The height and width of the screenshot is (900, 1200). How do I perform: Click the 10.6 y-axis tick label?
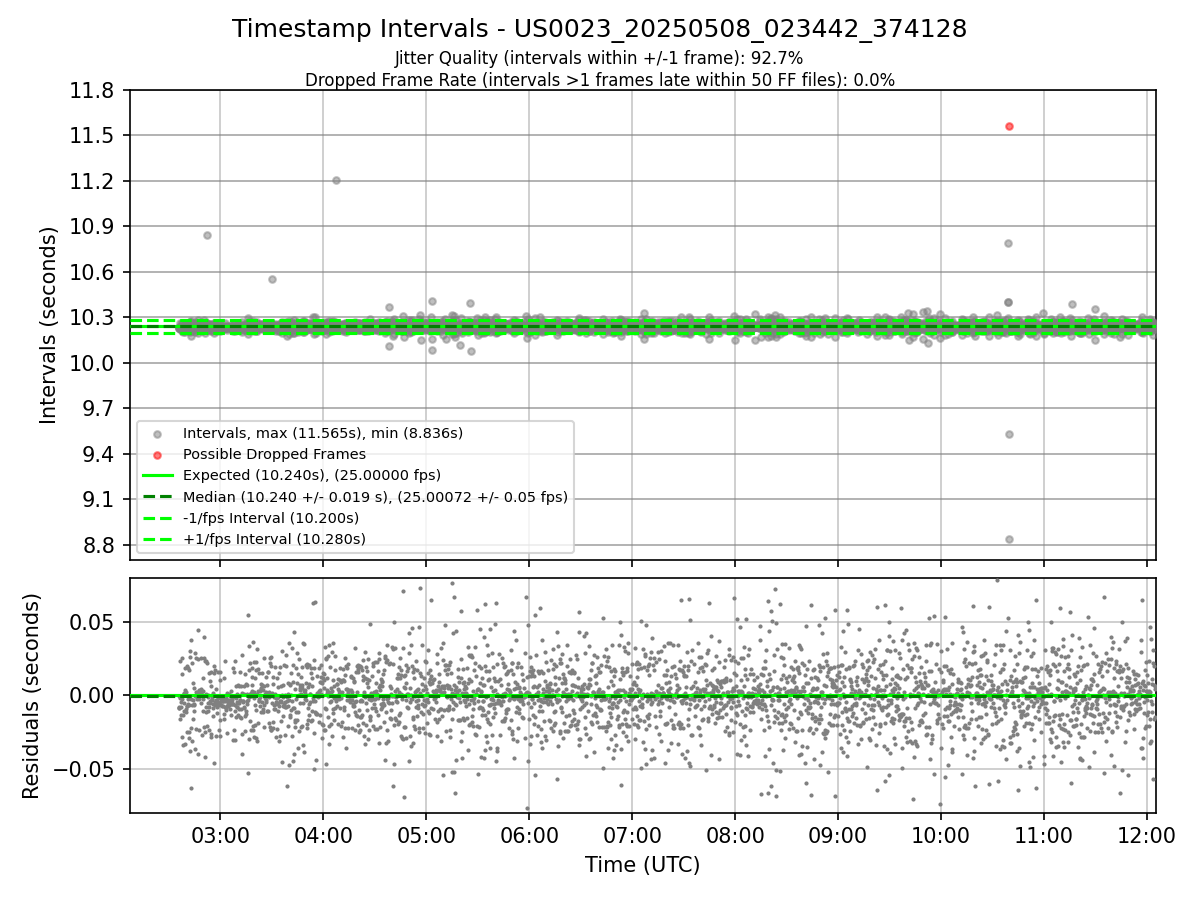[90, 273]
